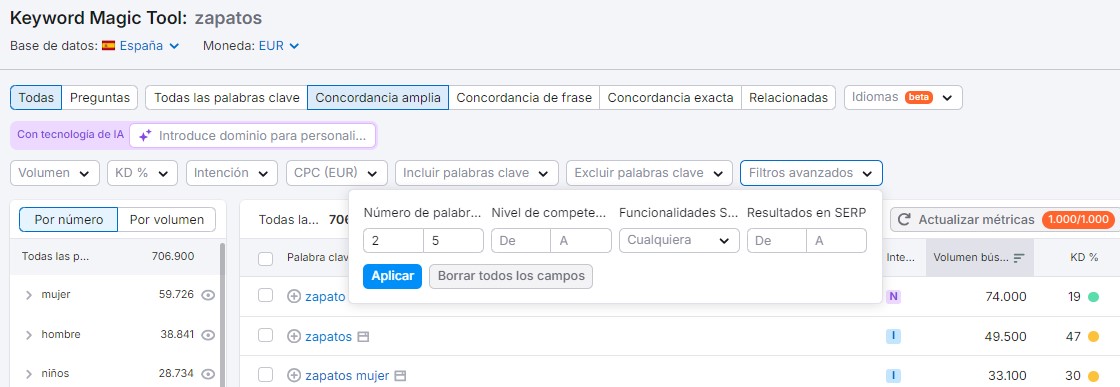Click the Aplicar button
This screenshot has height=387, width=1120.
point(392,276)
